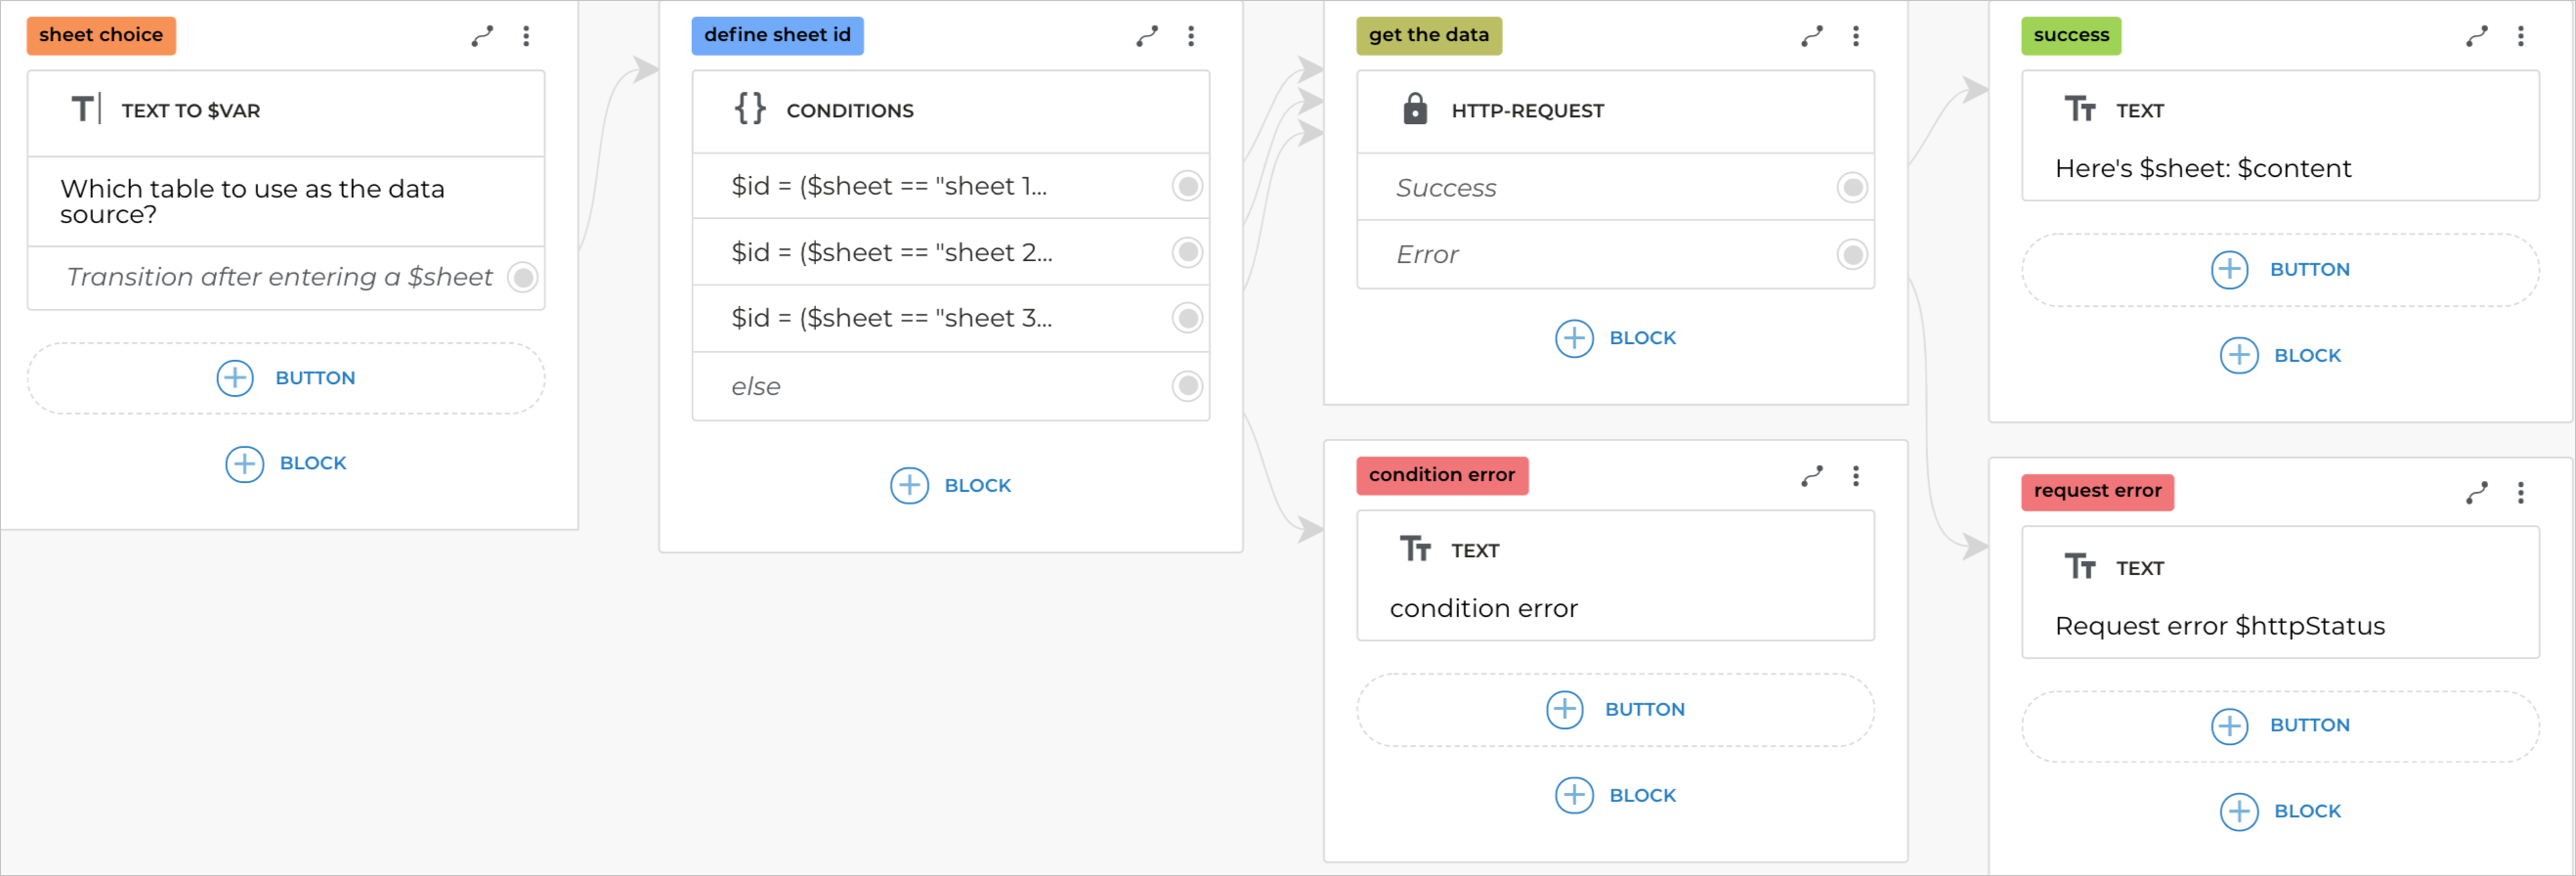The width and height of the screenshot is (2576, 876).
Task: Open the three-dot menu on success block
Action: click(2521, 36)
